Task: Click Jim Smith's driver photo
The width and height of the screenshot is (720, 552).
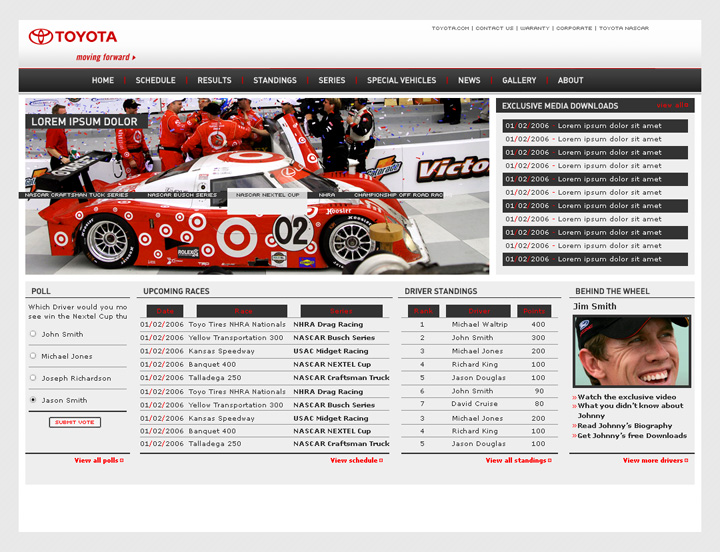Action: pyautogui.click(x=631, y=351)
